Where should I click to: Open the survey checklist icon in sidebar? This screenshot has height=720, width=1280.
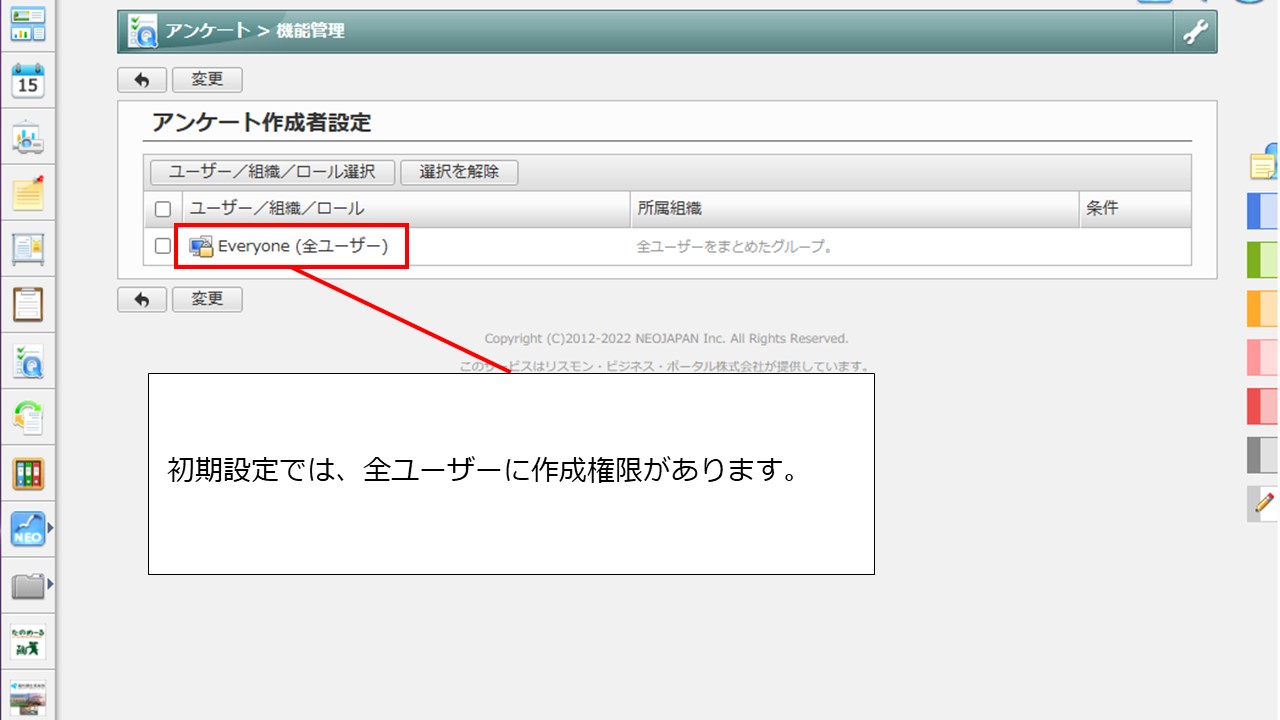[28, 361]
